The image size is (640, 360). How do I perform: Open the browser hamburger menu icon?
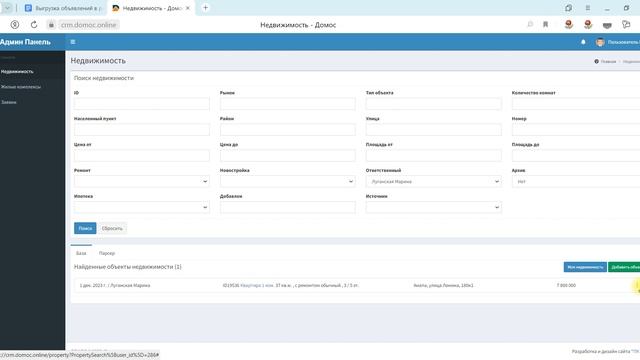[588, 8]
